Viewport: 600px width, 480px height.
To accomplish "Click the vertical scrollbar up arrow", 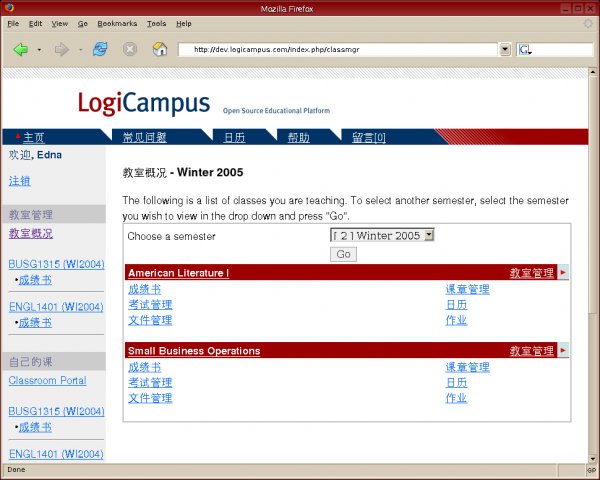I will [x=593, y=72].
